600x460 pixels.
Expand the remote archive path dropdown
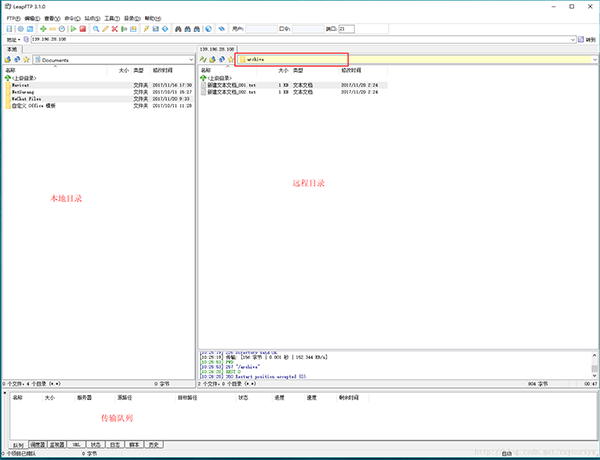point(594,60)
